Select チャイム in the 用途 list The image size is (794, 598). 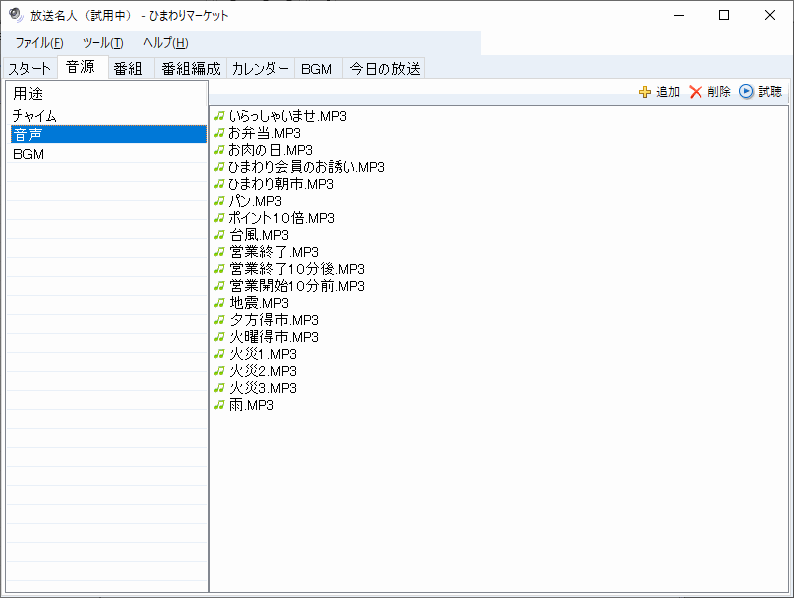tap(35, 116)
